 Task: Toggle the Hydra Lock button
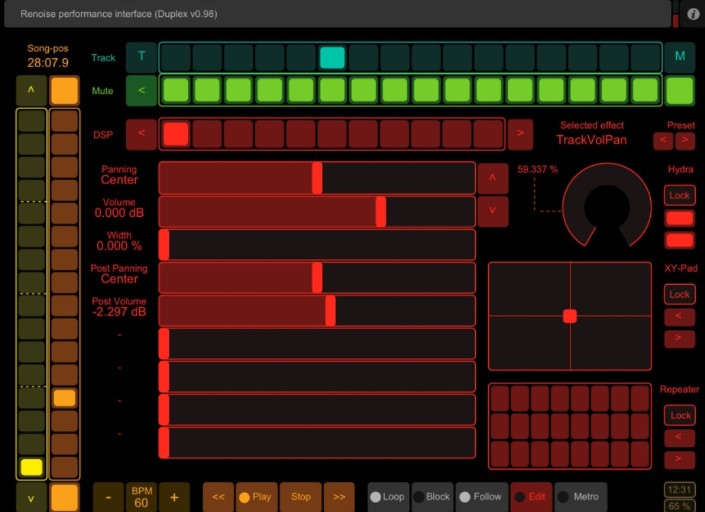click(x=679, y=195)
